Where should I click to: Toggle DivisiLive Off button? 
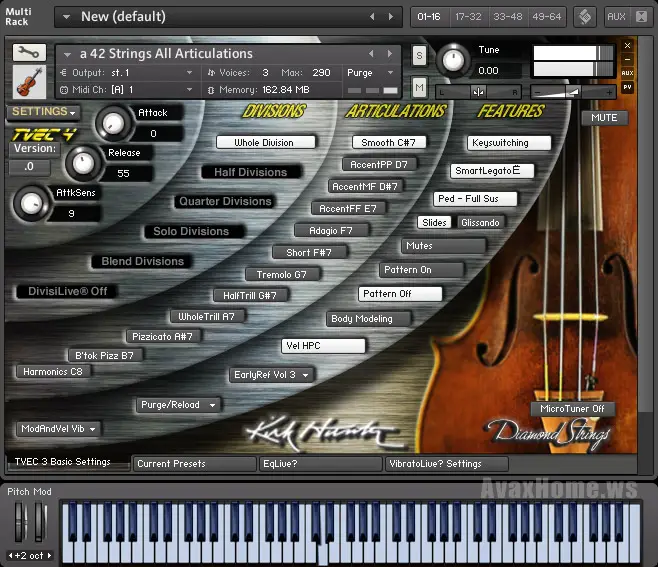67,291
